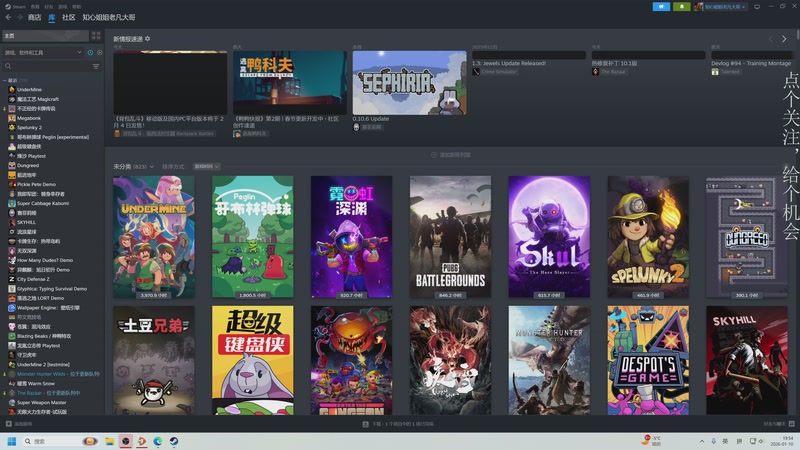This screenshot has width=800, height=450.
Task: Open Devlog #94 - Training Montage news
Action: (x=751, y=63)
